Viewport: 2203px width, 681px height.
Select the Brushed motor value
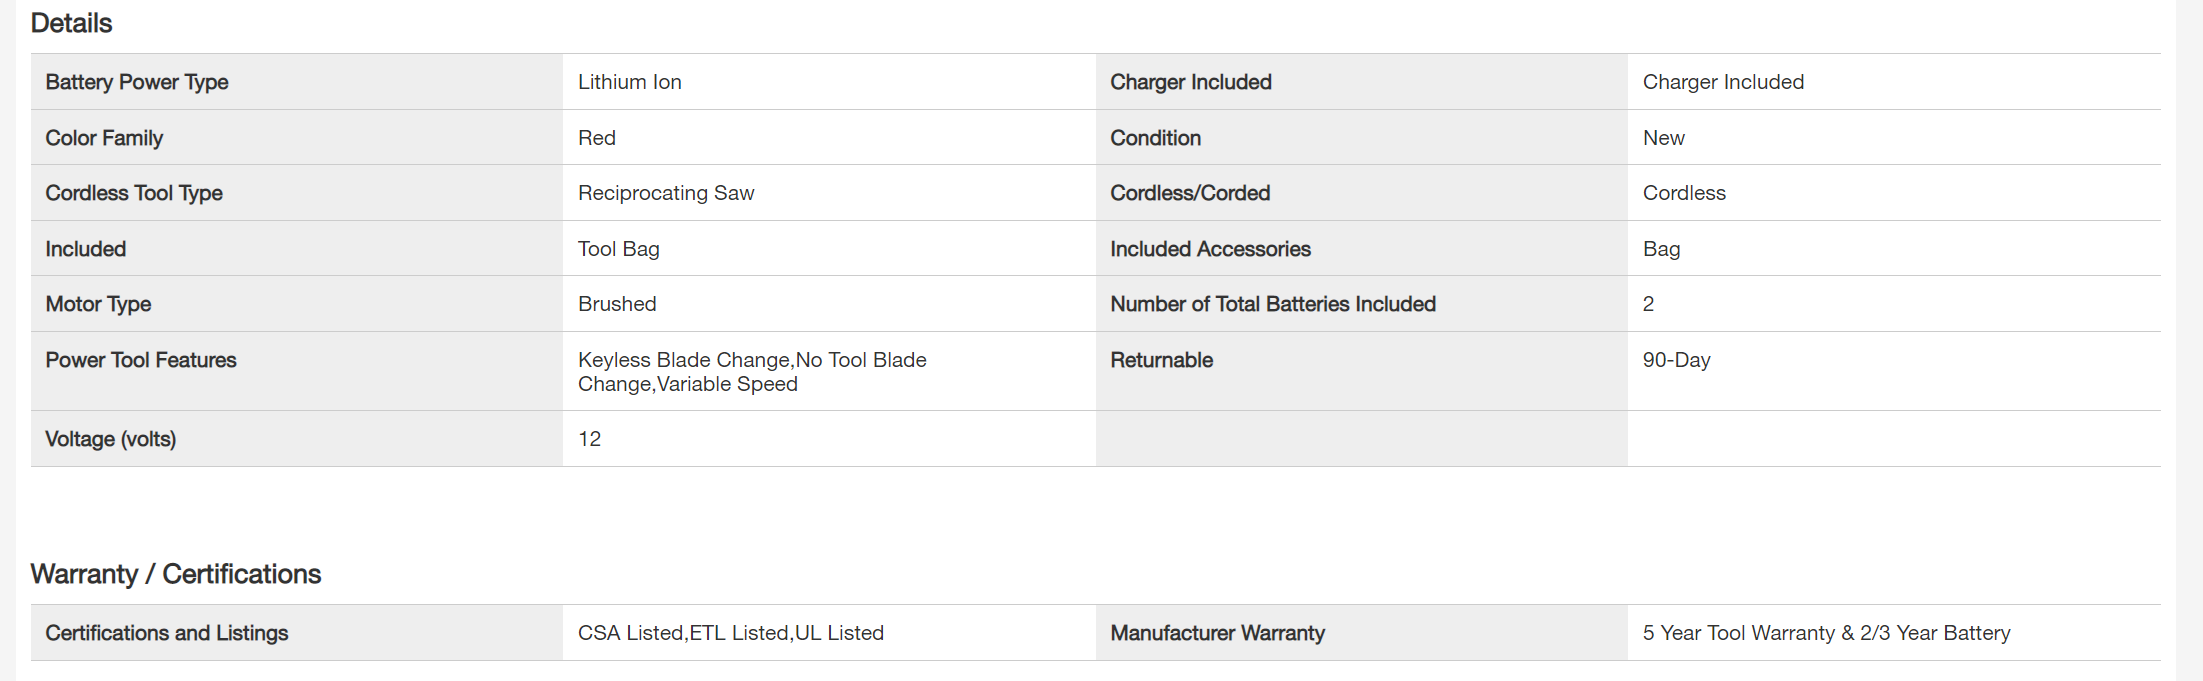pyautogui.click(x=617, y=304)
